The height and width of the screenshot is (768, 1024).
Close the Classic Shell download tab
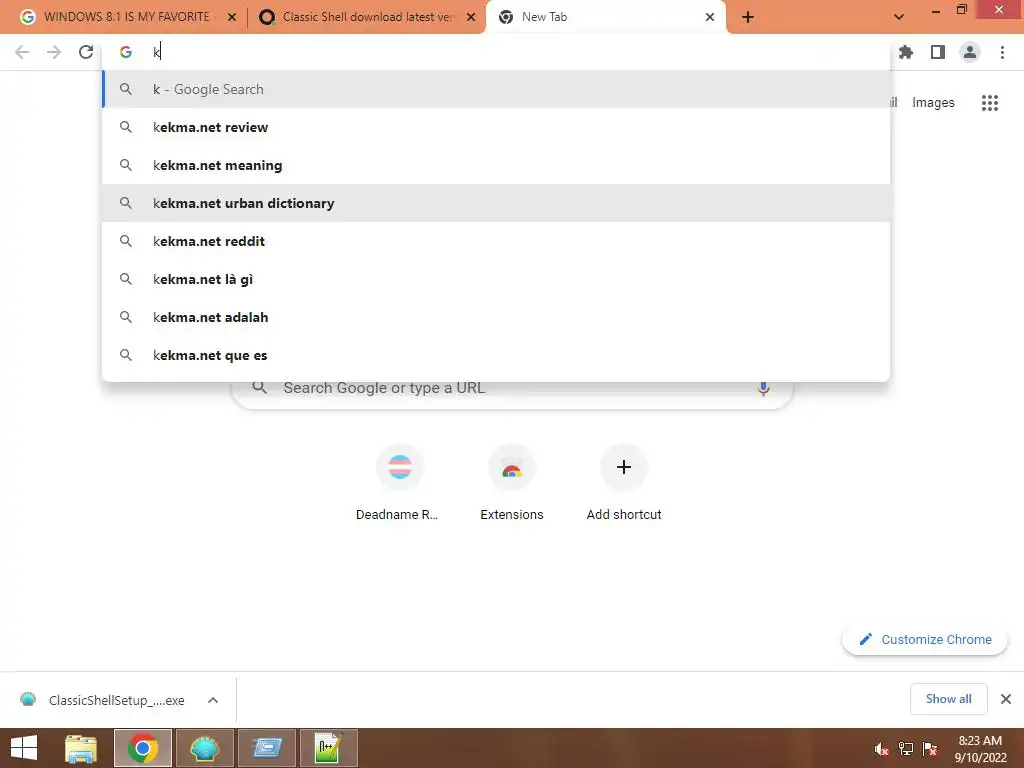click(x=471, y=17)
